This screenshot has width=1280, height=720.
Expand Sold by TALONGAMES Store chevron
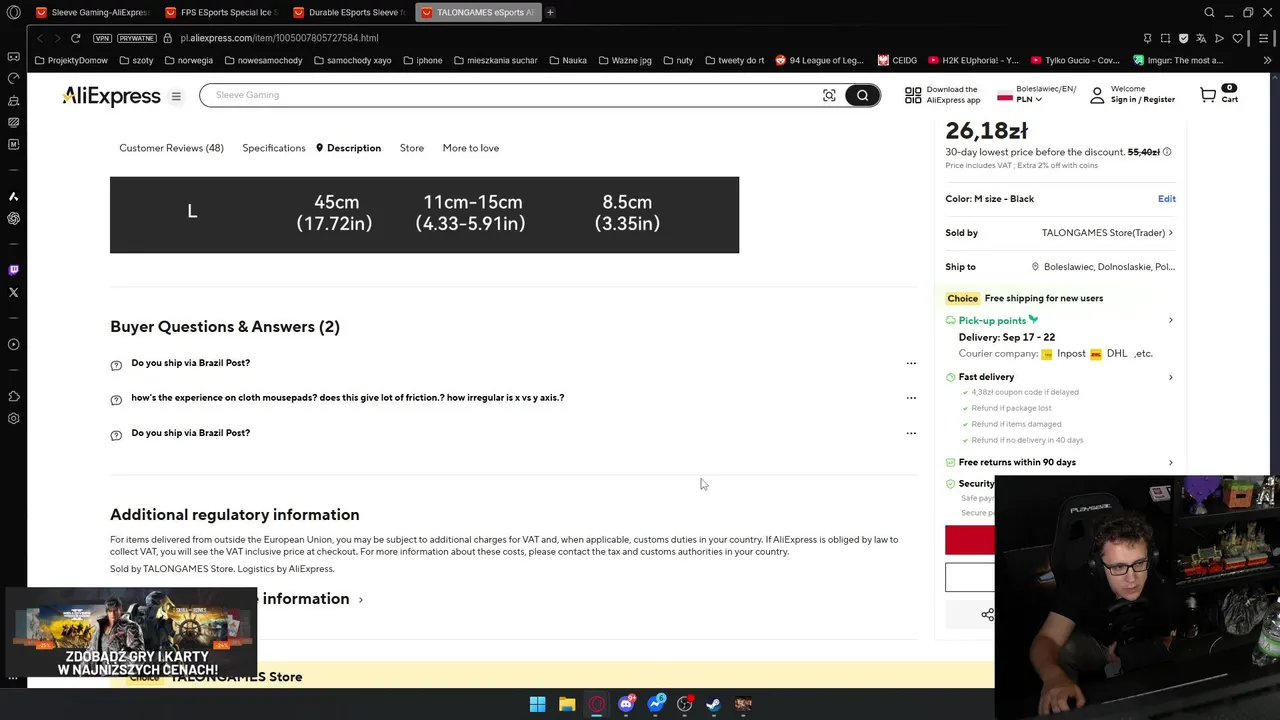(x=1171, y=233)
